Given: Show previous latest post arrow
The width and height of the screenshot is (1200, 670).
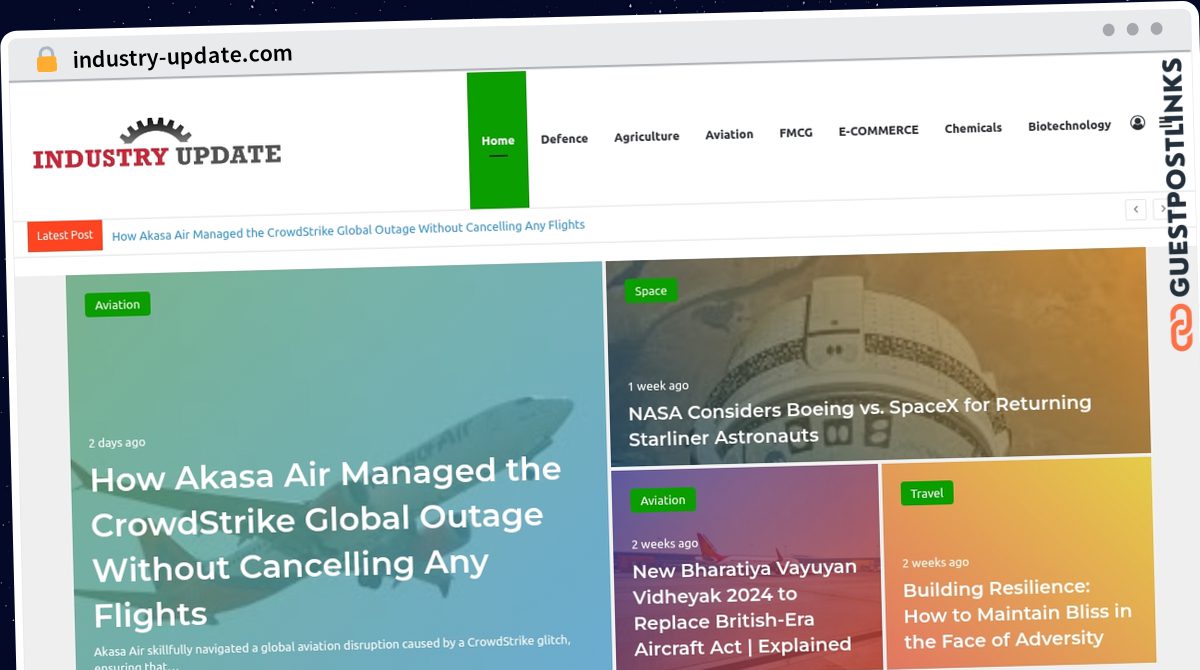Looking at the screenshot, I should (x=1136, y=209).
